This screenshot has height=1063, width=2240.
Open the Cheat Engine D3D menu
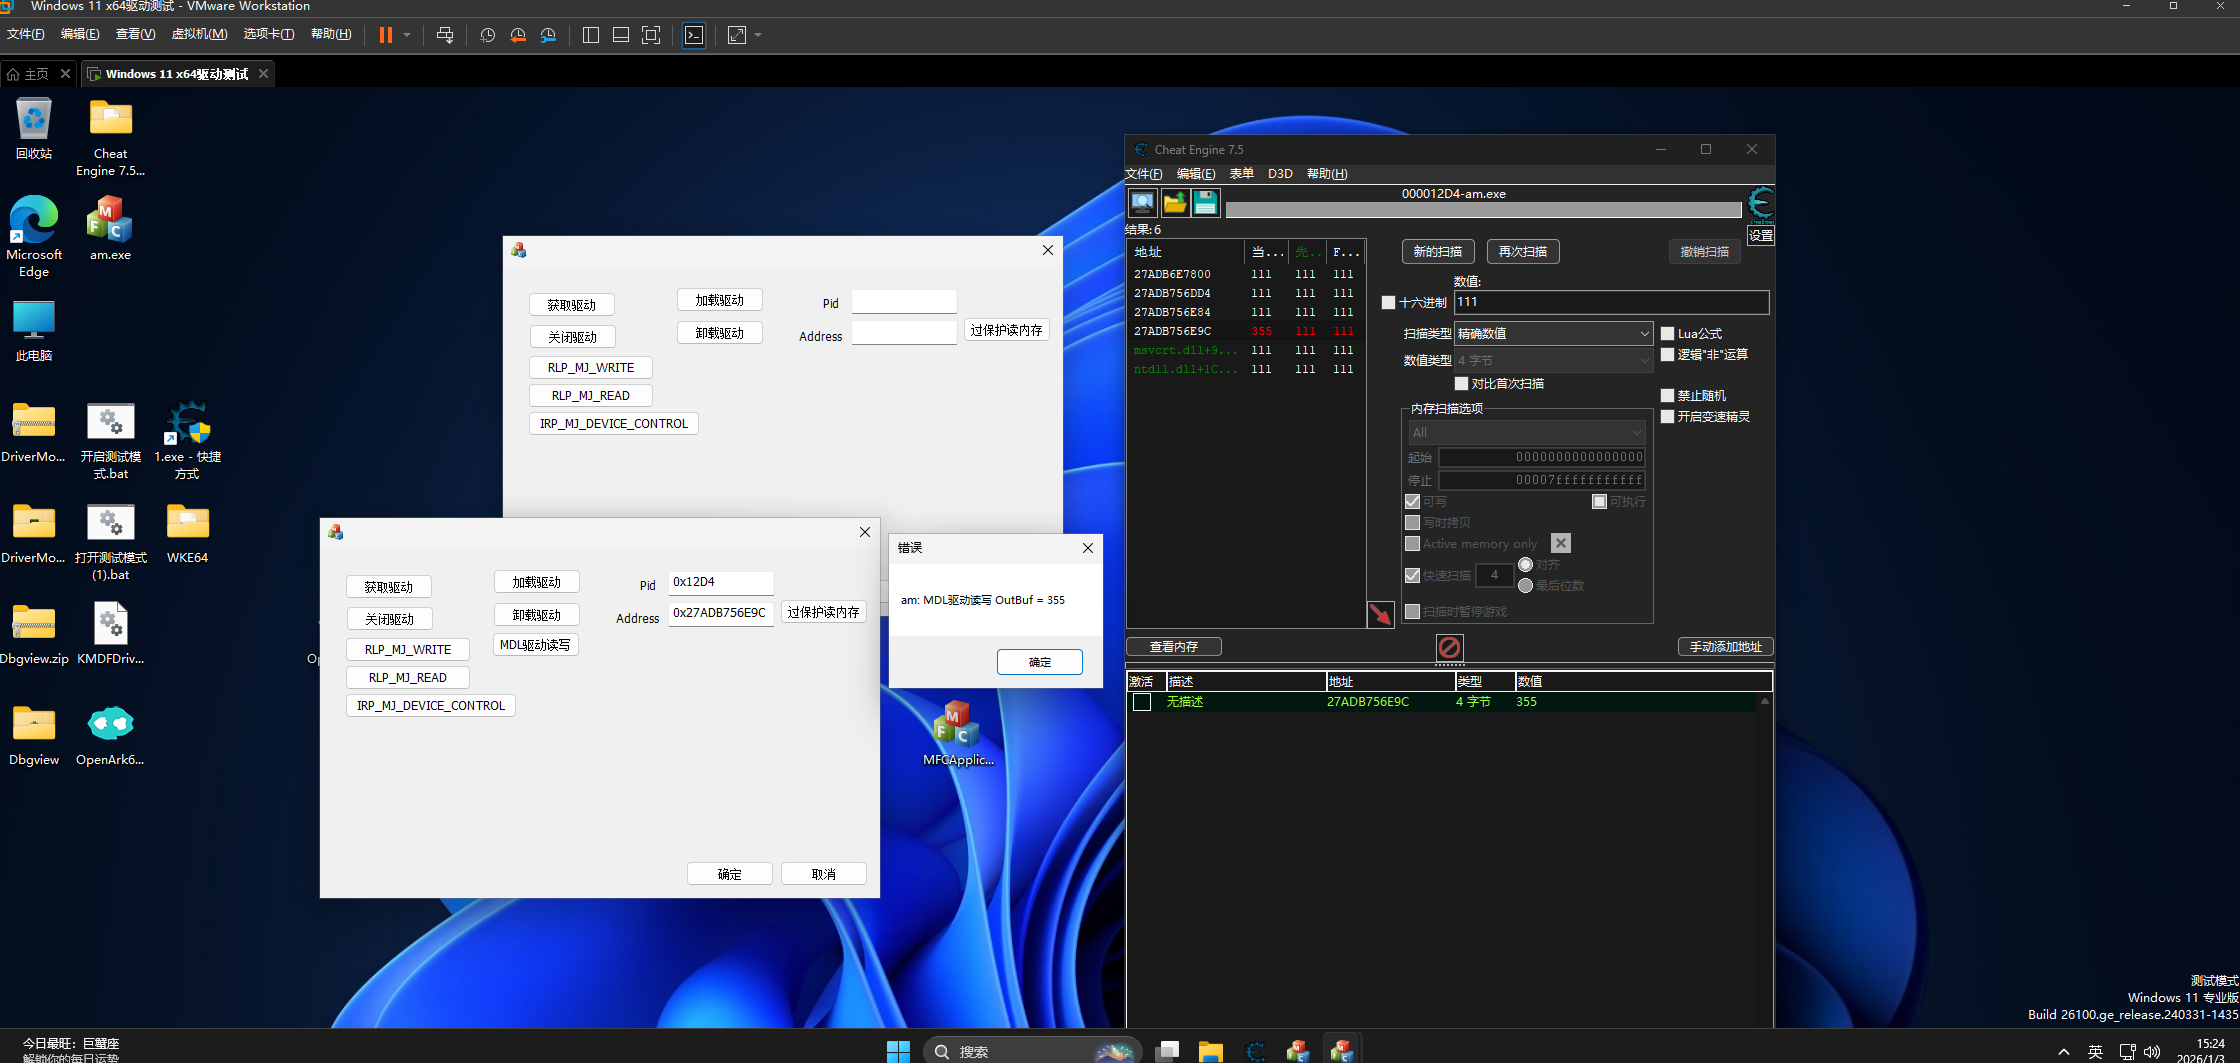(1280, 173)
